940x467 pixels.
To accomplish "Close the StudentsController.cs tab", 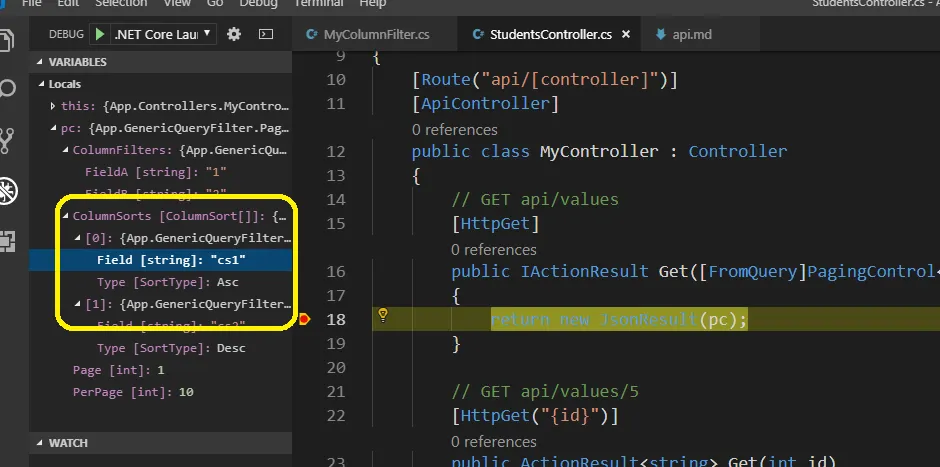I will [626, 35].
